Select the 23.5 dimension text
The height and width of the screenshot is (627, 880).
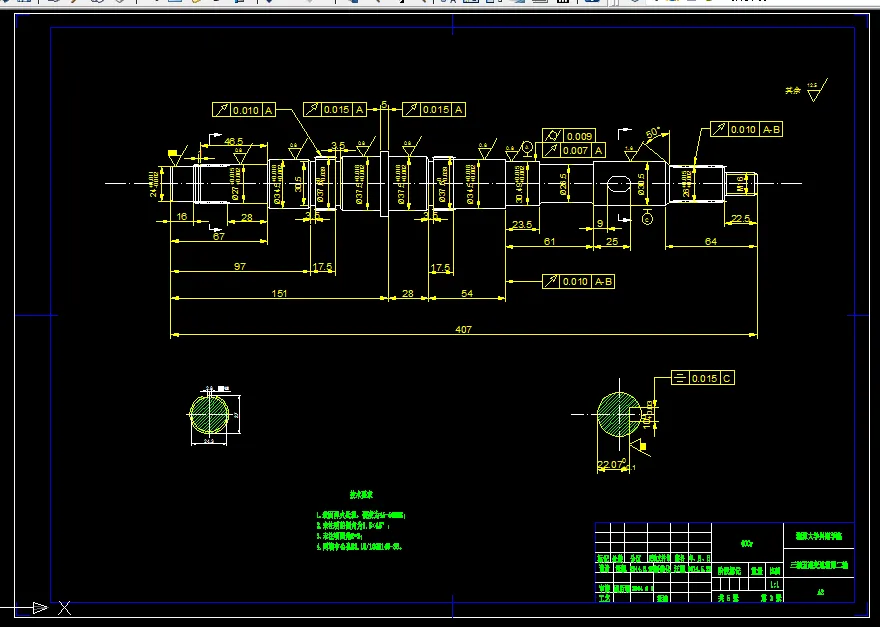point(522,224)
